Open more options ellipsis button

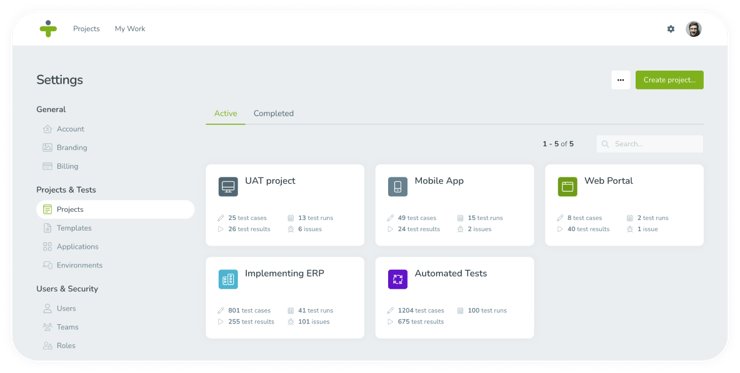point(621,80)
